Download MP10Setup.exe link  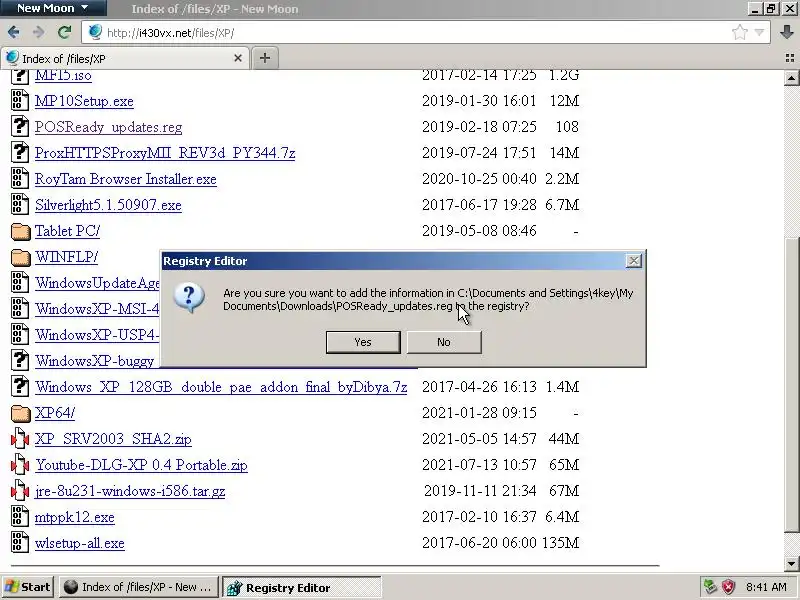point(84,101)
